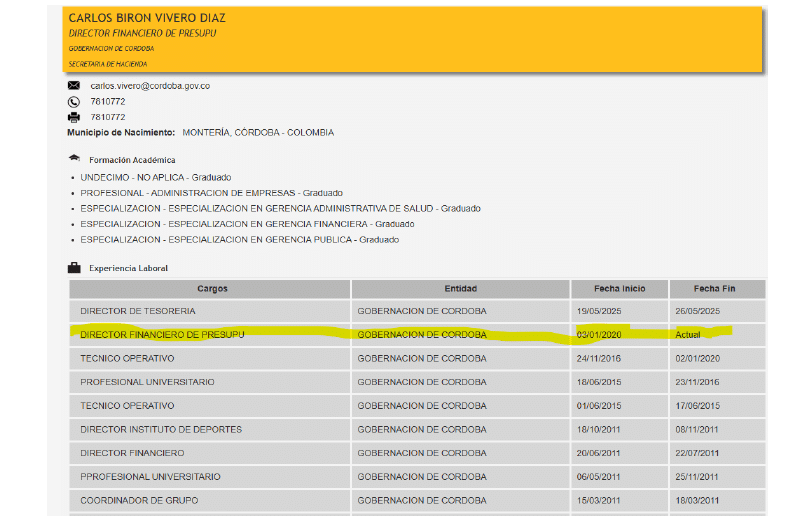The image size is (787, 522).
Task: Click Entidad cell in the DIRECTOR DE TESORERIA row
Action: point(461,311)
